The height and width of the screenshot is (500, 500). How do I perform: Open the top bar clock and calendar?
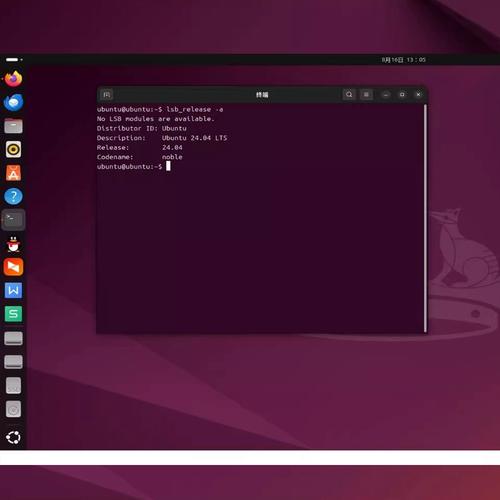404,60
